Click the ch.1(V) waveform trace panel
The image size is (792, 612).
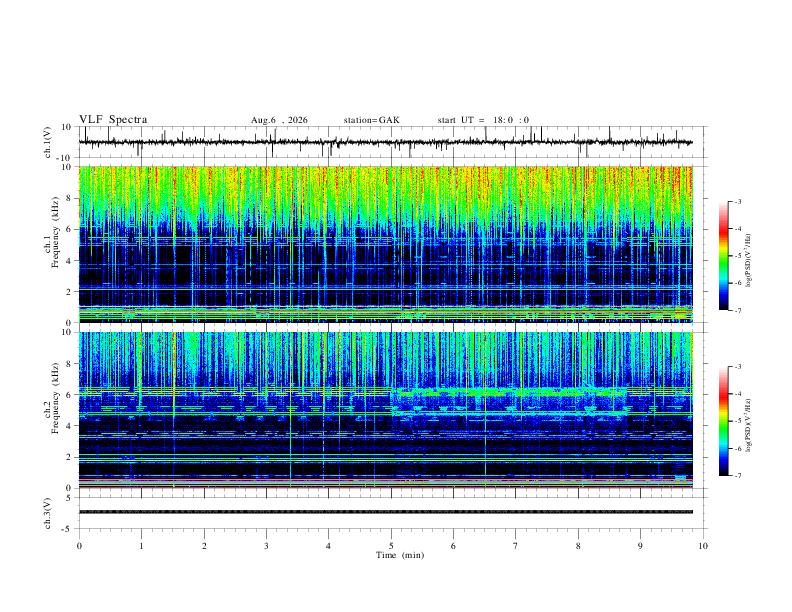pyautogui.click(x=386, y=142)
